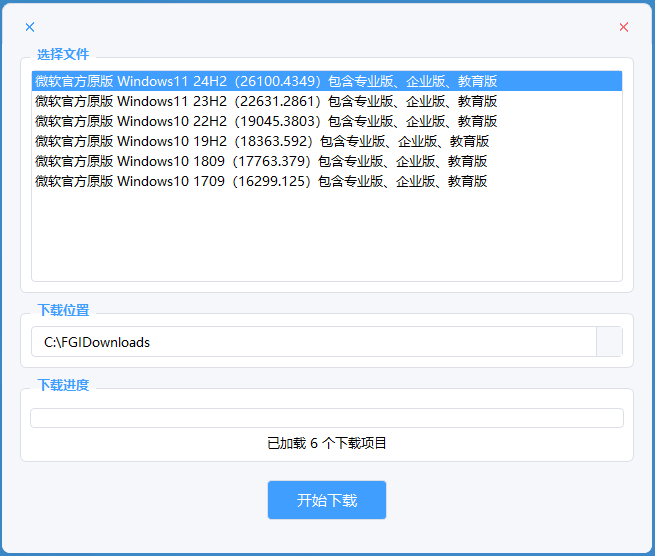Click the blue X icon at top-left

(x=30, y=27)
